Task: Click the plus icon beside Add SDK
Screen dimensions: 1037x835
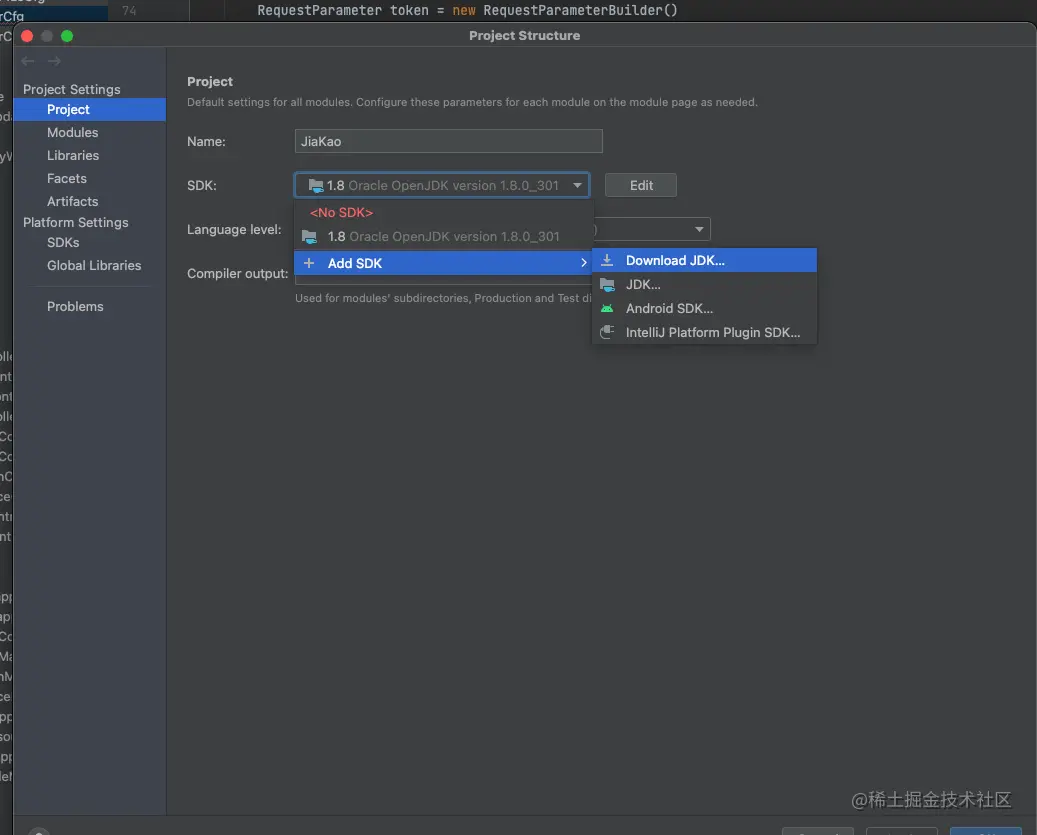Action: (x=309, y=263)
